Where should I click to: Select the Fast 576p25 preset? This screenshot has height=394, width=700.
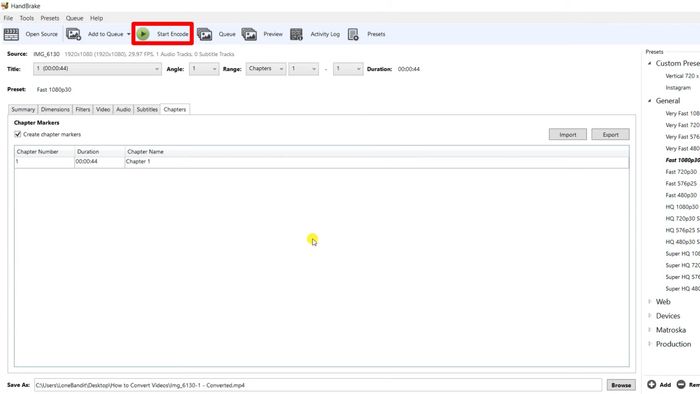pos(681,183)
